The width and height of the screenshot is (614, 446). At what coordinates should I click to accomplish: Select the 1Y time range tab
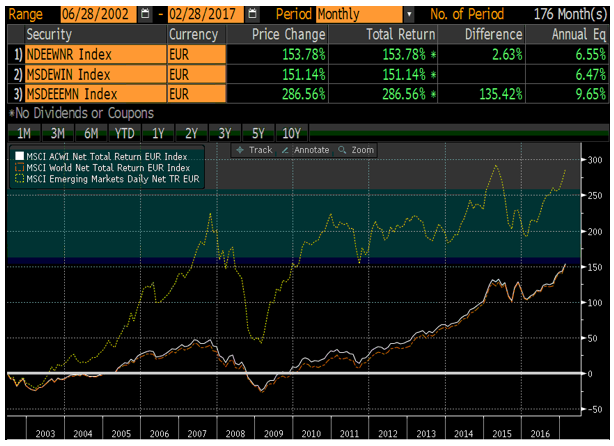[156, 132]
